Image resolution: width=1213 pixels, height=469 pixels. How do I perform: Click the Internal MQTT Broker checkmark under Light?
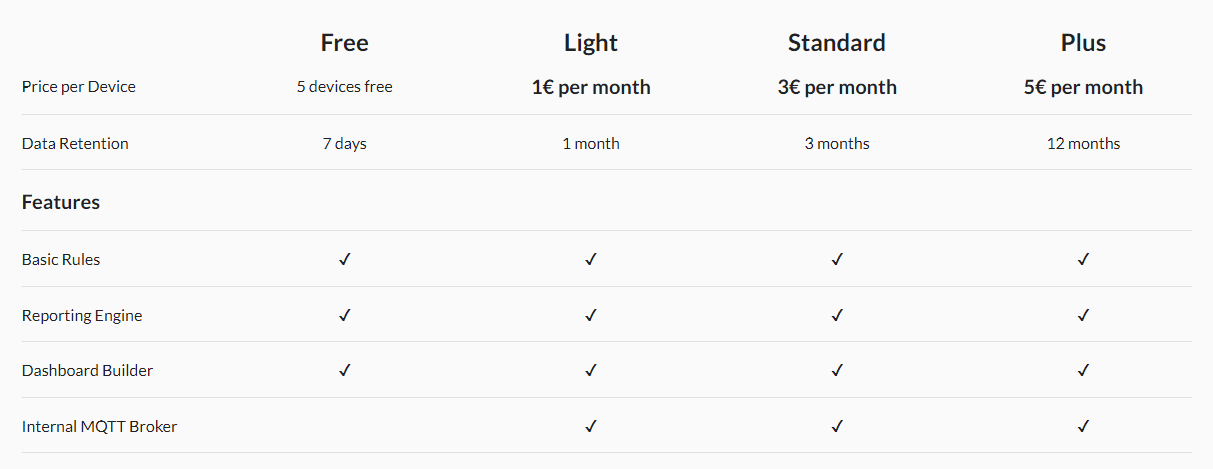(591, 426)
